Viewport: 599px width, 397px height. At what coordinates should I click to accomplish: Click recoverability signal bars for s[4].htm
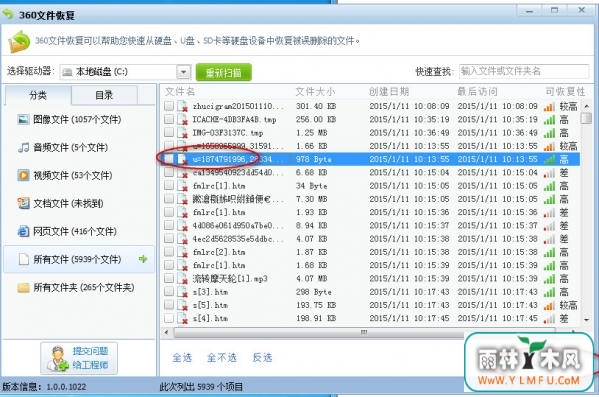click(x=549, y=319)
